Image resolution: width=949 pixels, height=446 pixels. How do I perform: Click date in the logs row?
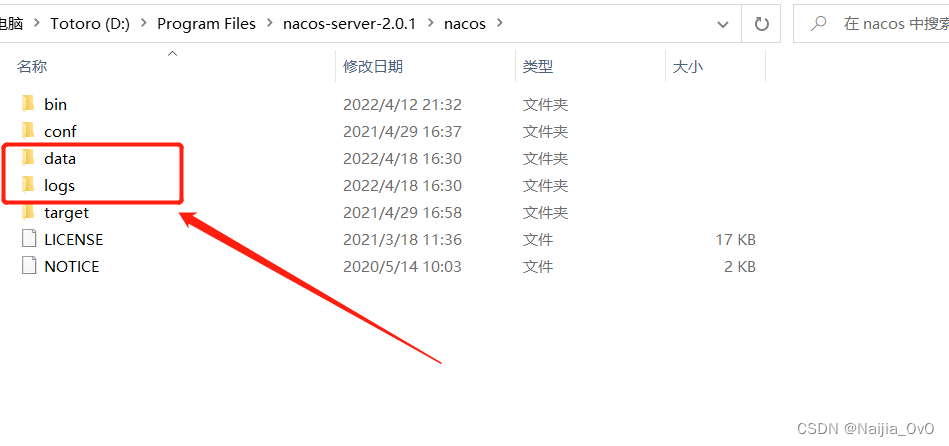click(x=402, y=186)
